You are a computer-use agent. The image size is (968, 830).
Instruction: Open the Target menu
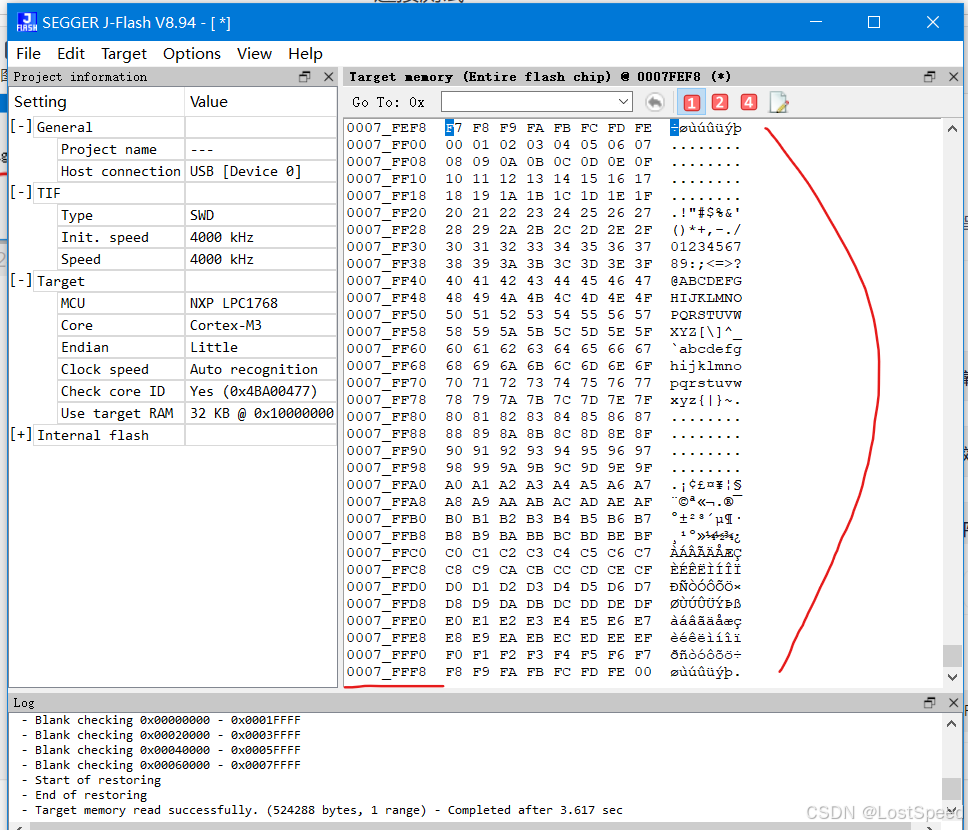(x=124, y=54)
